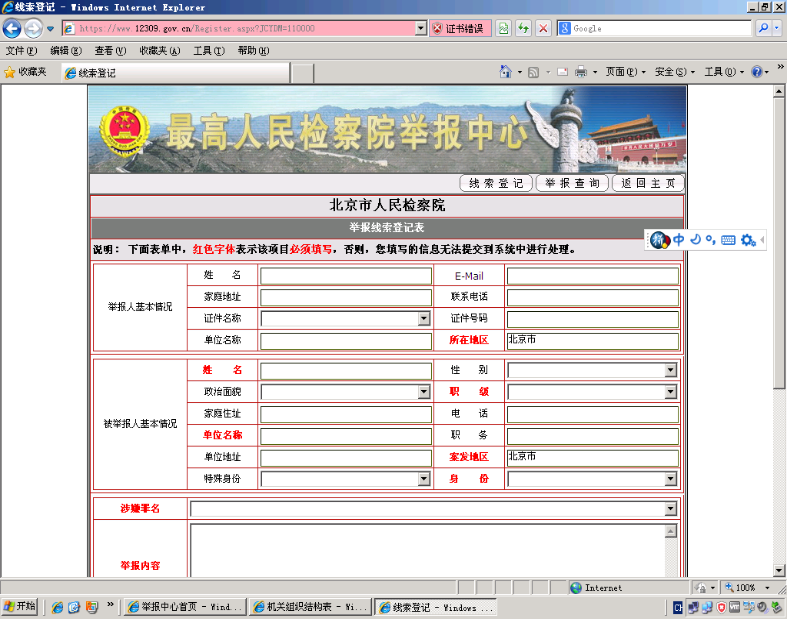Expand the 证件名称 dropdown

coord(424,319)
